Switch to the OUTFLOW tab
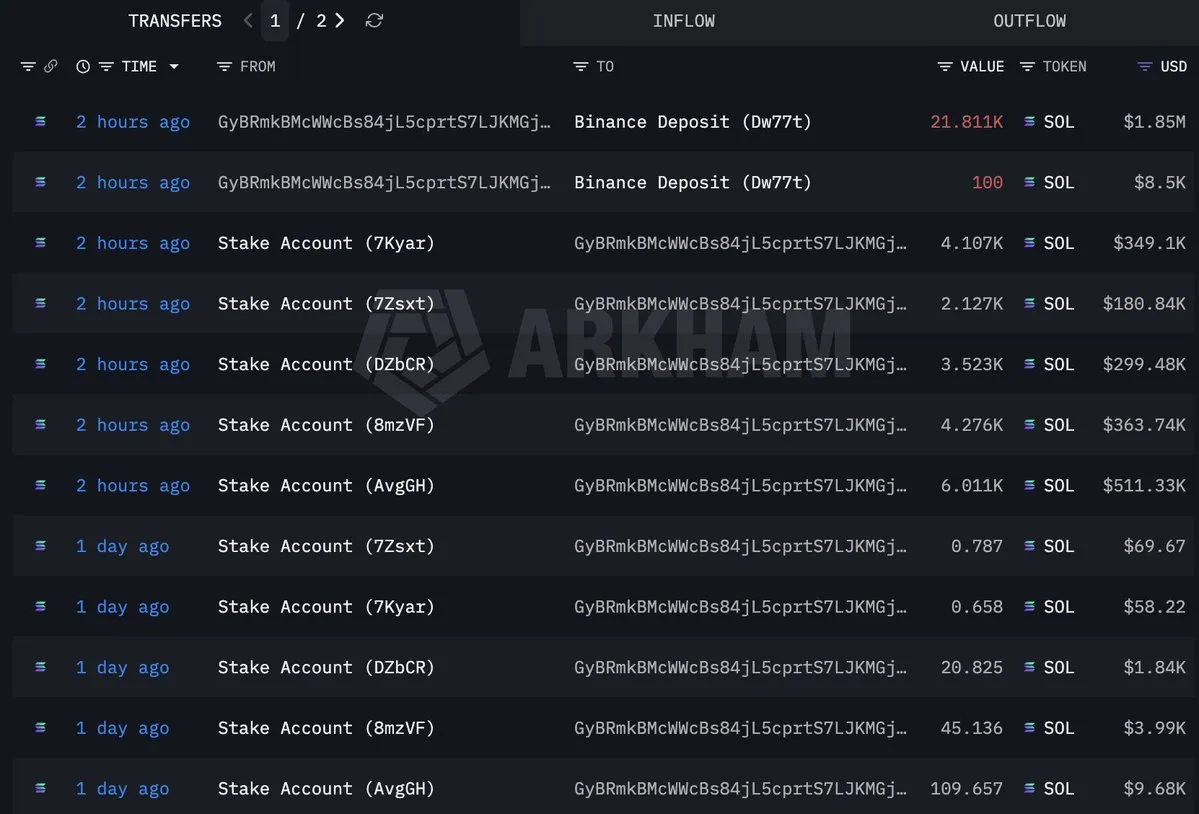 (1029, 21)
